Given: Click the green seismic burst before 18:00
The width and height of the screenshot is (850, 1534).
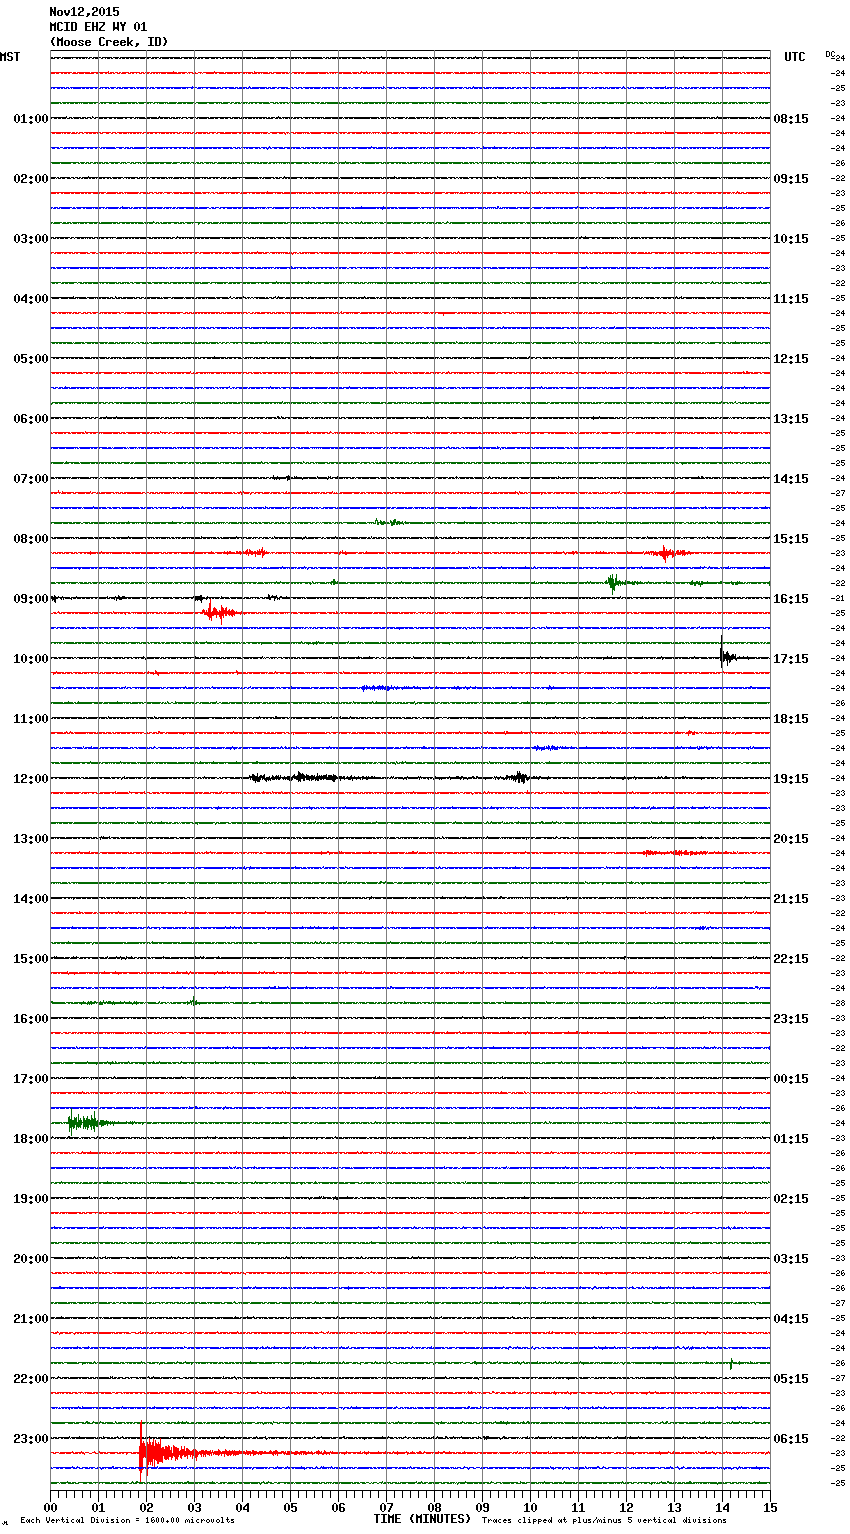Looking at the screenshot, I should click(84, 1122).
